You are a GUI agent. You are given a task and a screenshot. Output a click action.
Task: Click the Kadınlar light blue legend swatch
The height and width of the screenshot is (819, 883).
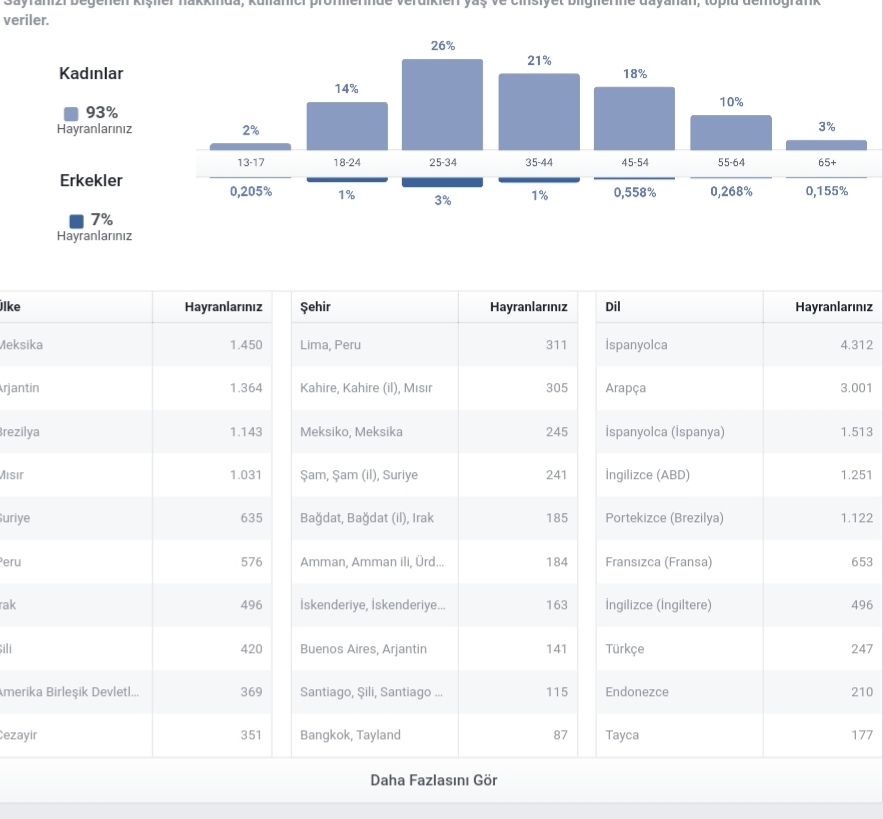(x=71, y=114)
